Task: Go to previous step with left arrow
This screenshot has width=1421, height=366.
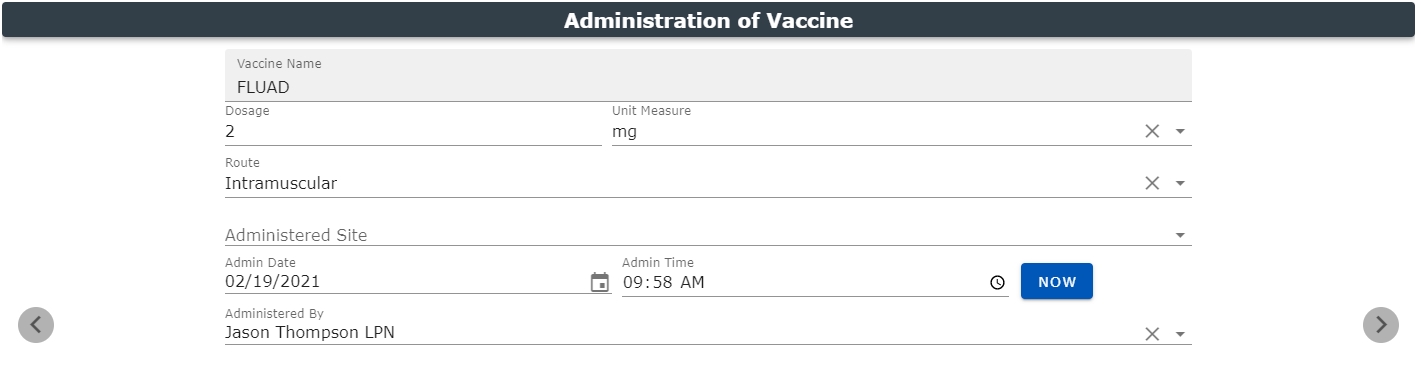Action: 36,325
